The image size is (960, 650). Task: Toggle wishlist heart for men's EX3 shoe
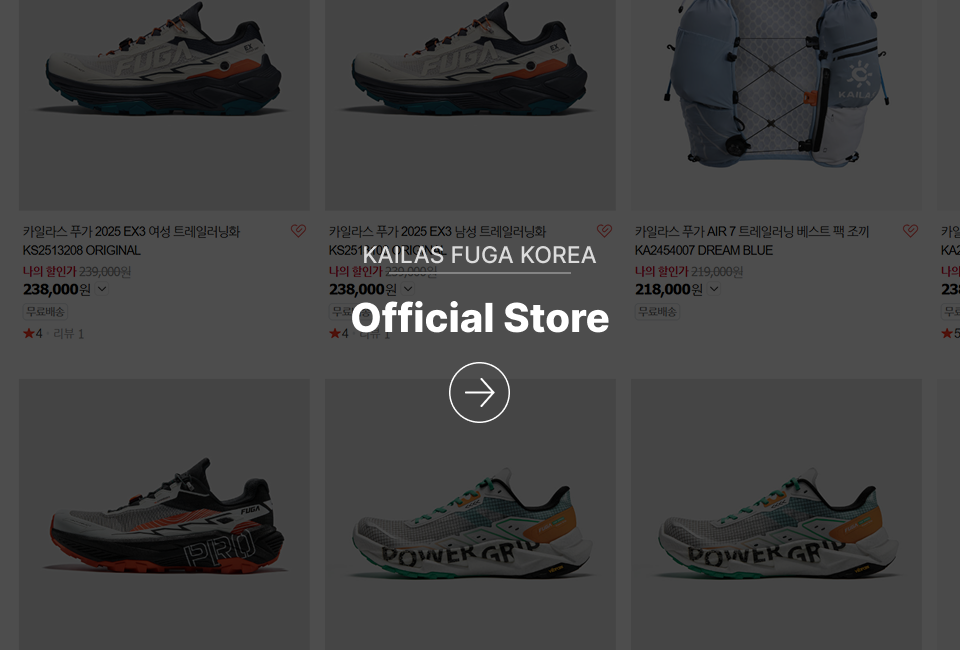(x=604, y=231)
